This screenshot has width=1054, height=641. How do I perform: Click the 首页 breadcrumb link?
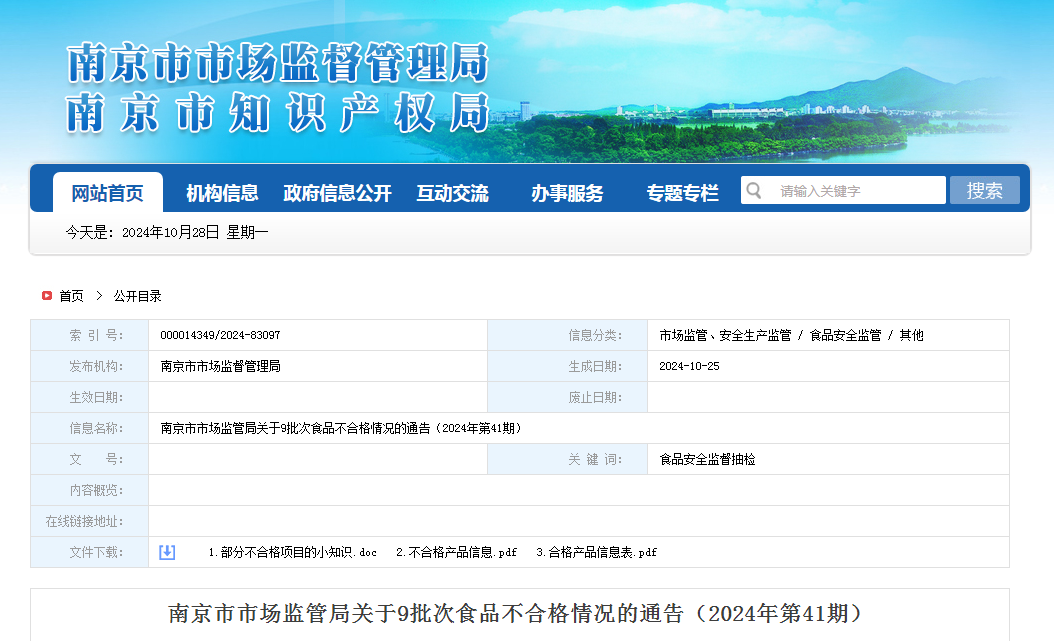coord(71,296)
